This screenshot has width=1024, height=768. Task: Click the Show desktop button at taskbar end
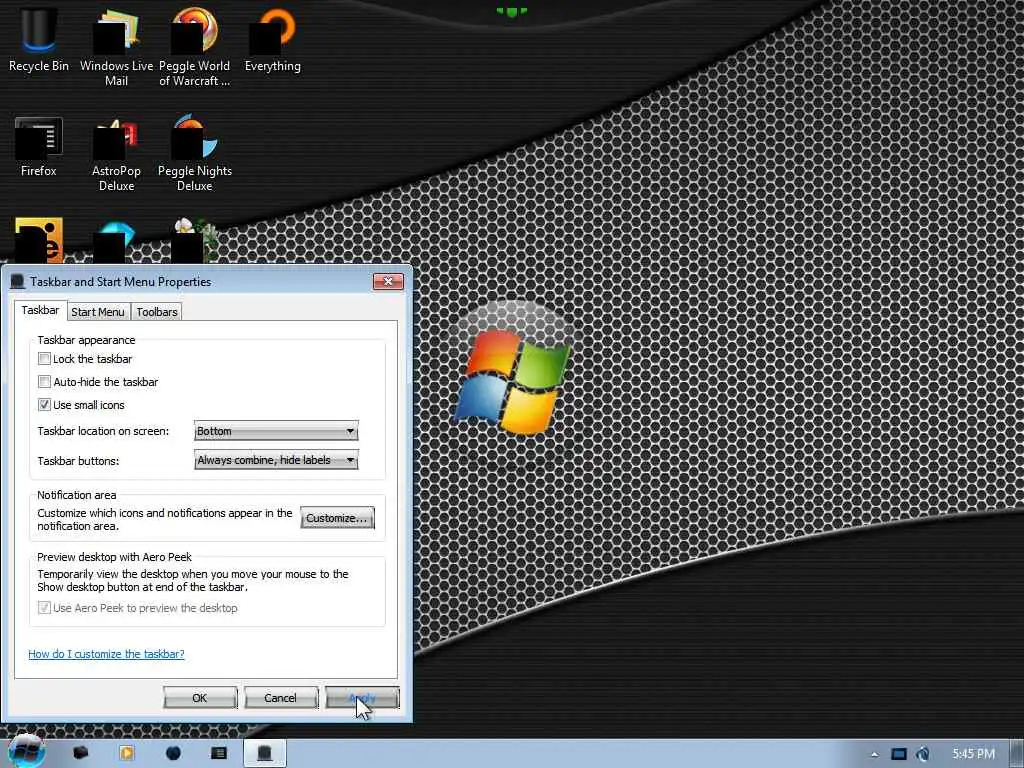tap(1018, 753)
